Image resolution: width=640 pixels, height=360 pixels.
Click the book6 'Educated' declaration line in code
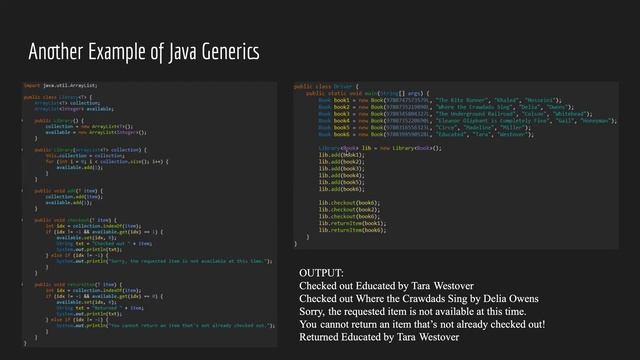pyautogui.click(x=426, y=134)
